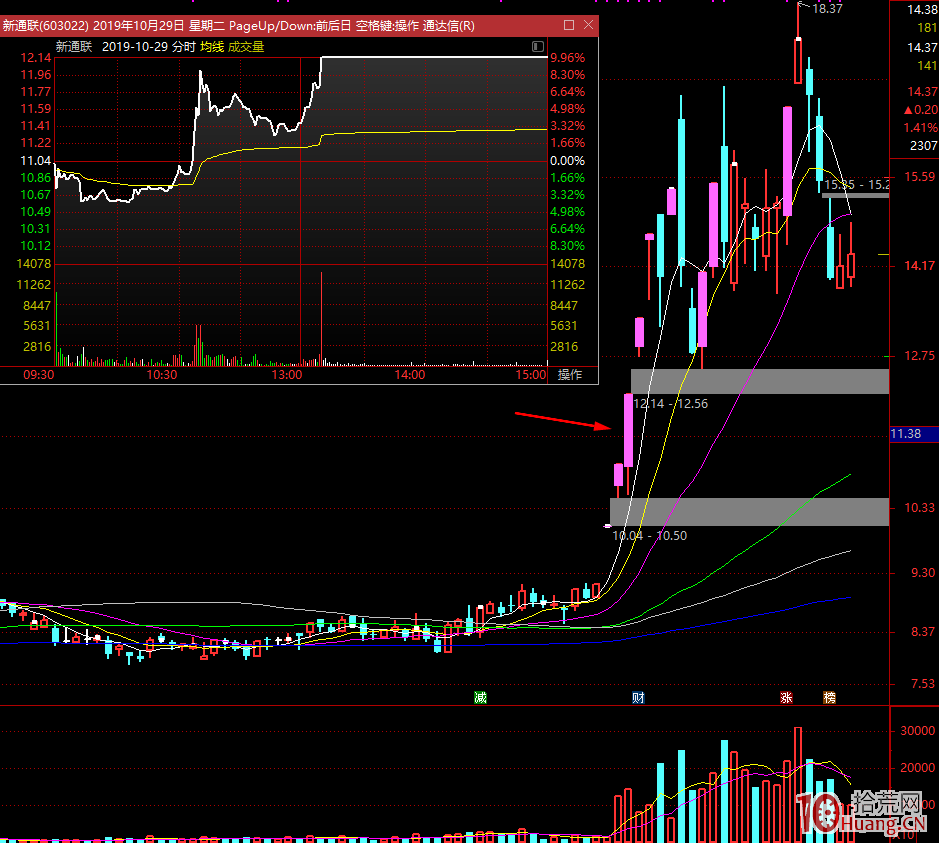Screen dimensions: 939x843
Task: Click the 15:00 time axis label
Action: [531, 375]
